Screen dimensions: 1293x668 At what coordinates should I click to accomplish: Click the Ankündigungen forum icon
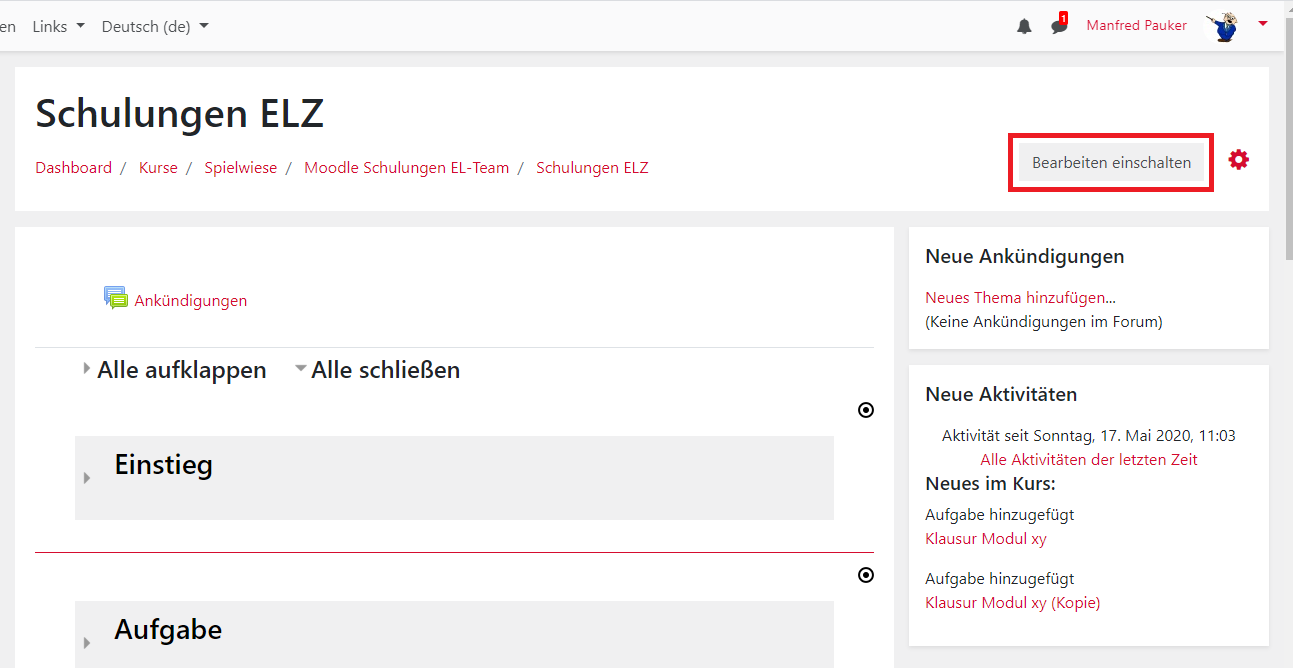115,296
